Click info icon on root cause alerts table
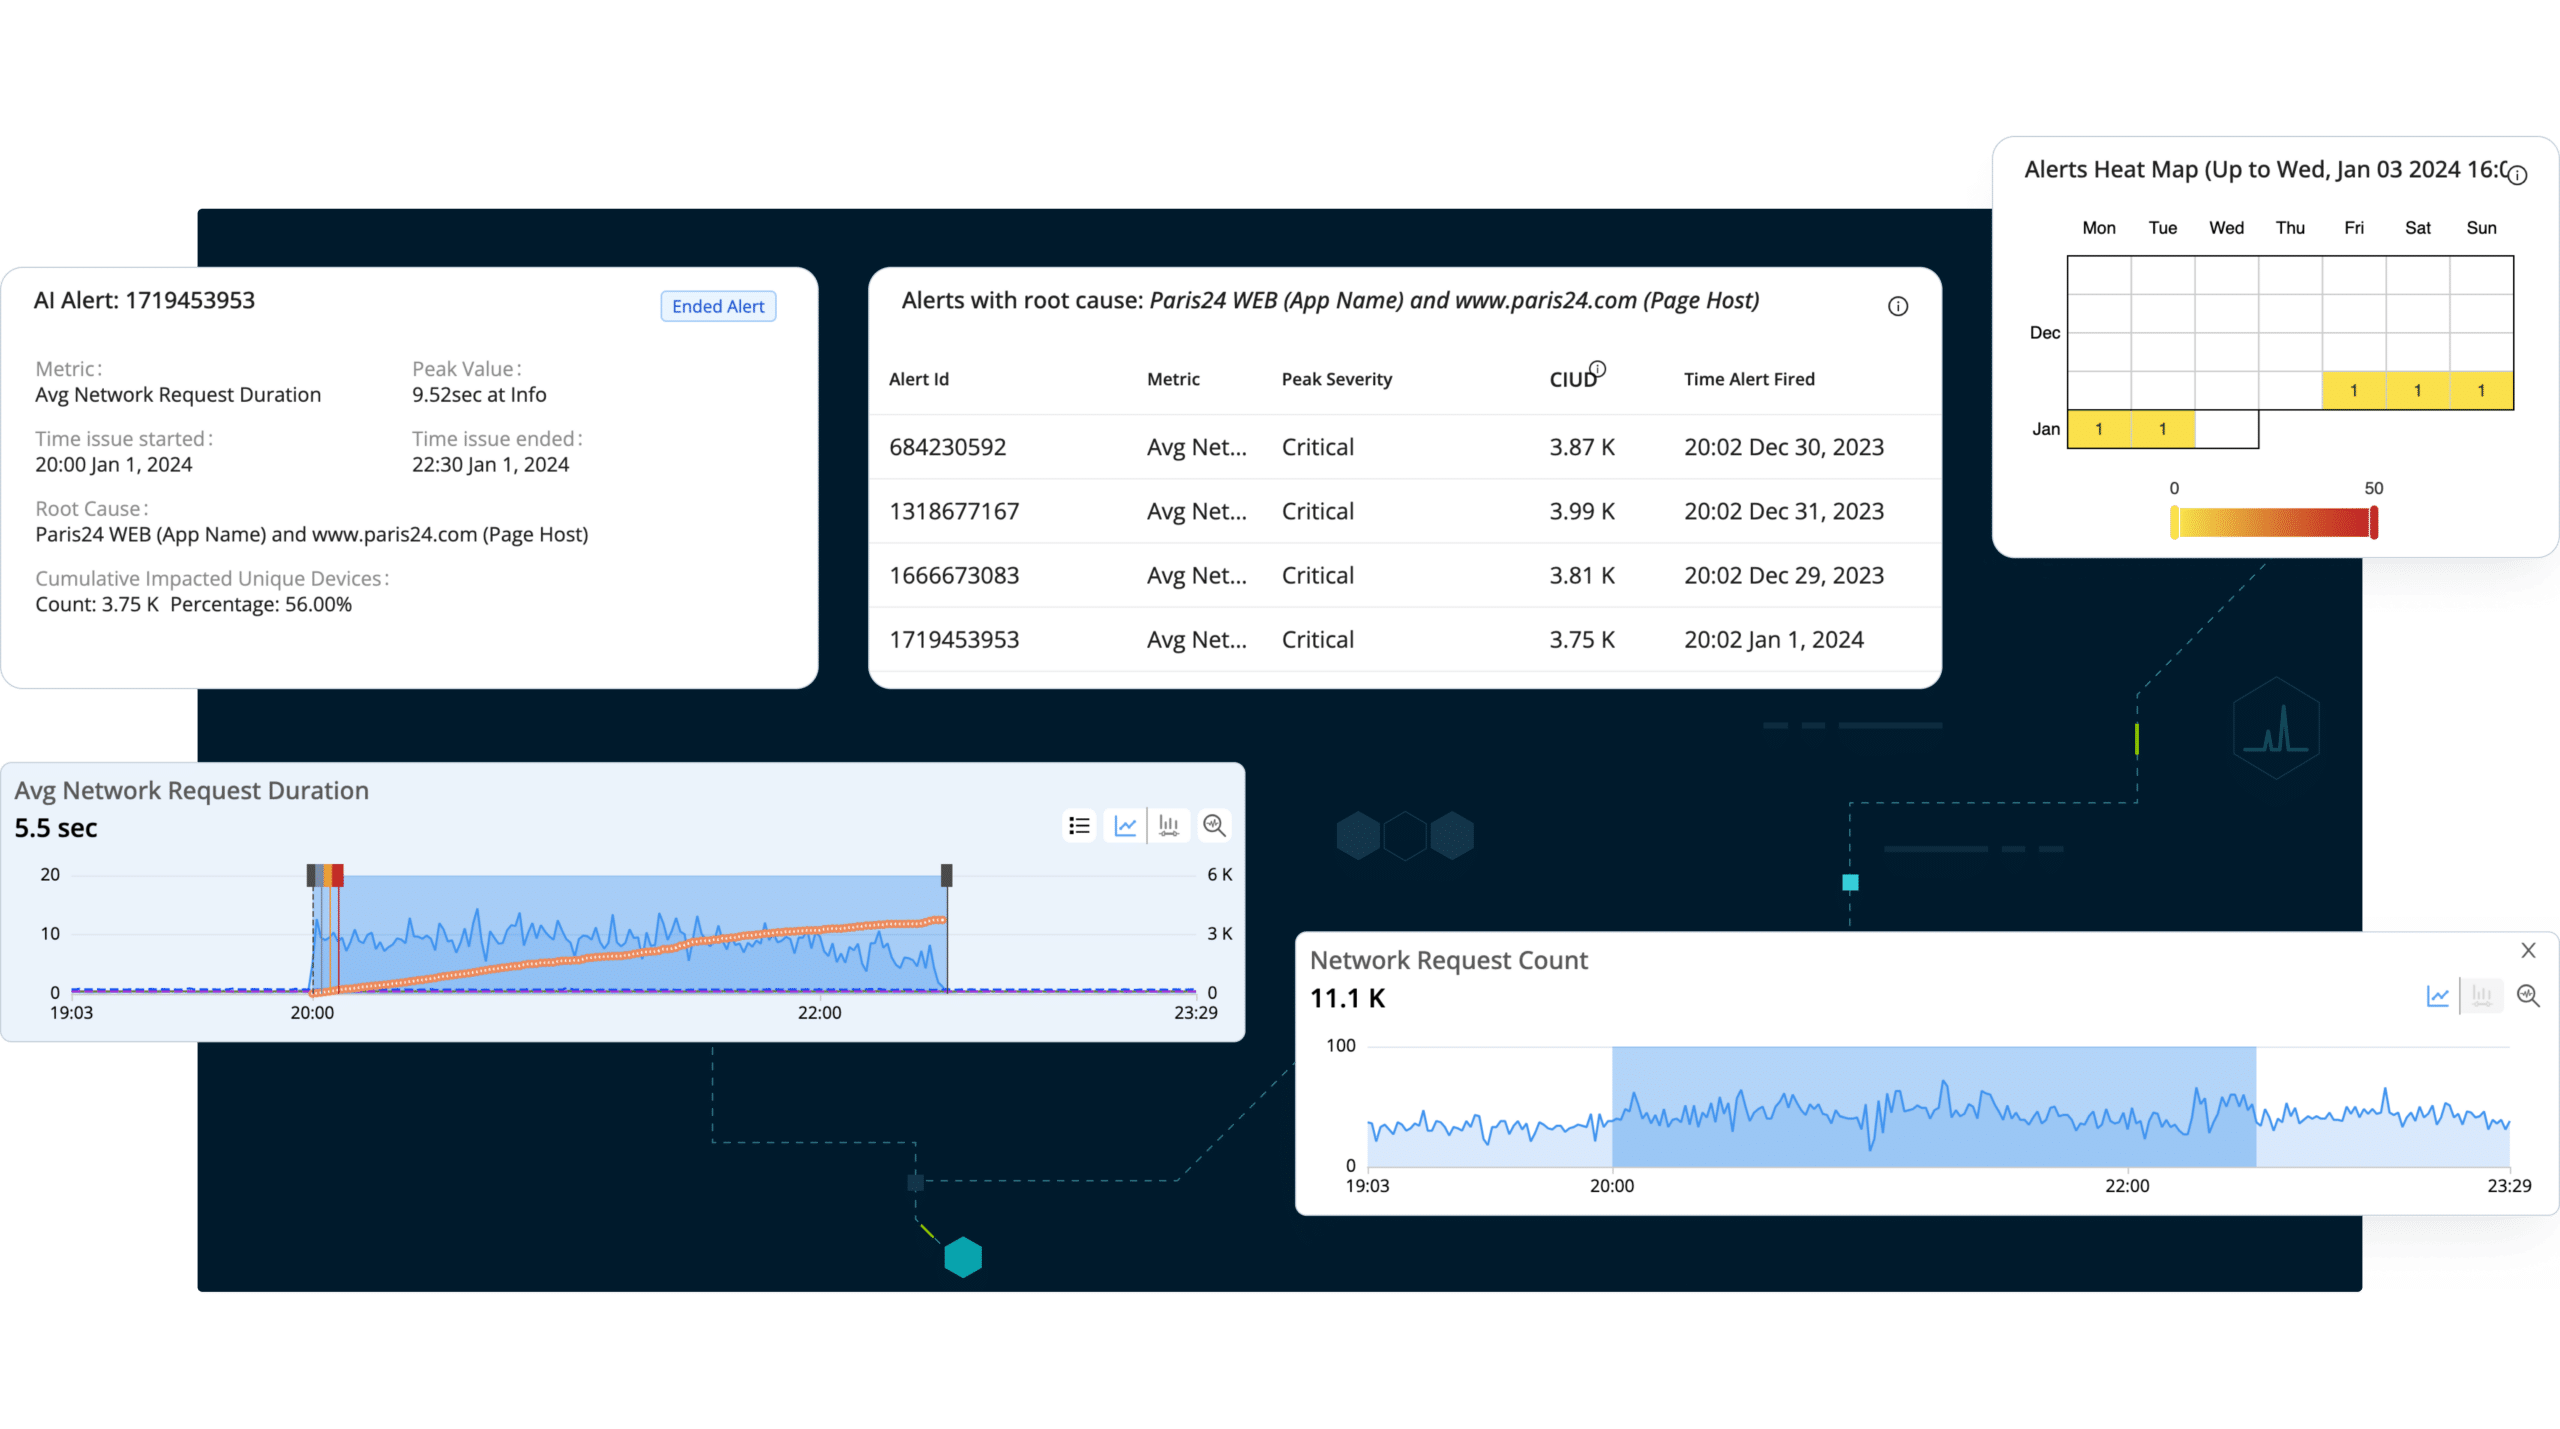 [1898, 307]
